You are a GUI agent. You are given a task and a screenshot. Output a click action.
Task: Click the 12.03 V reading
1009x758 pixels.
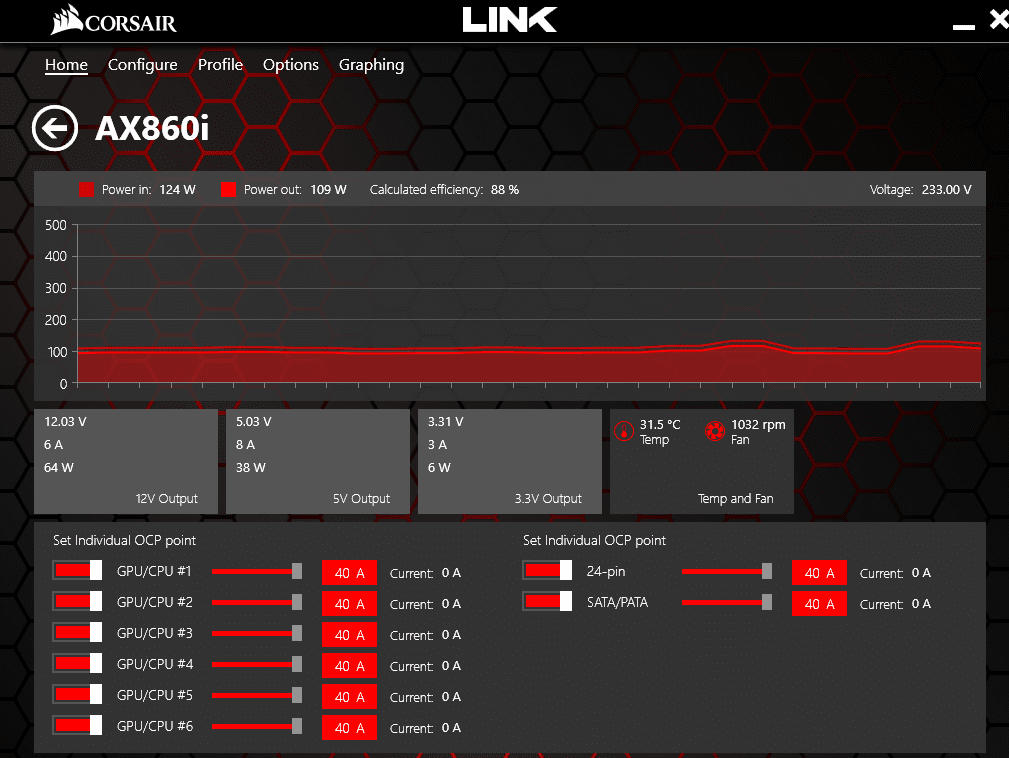65,421
